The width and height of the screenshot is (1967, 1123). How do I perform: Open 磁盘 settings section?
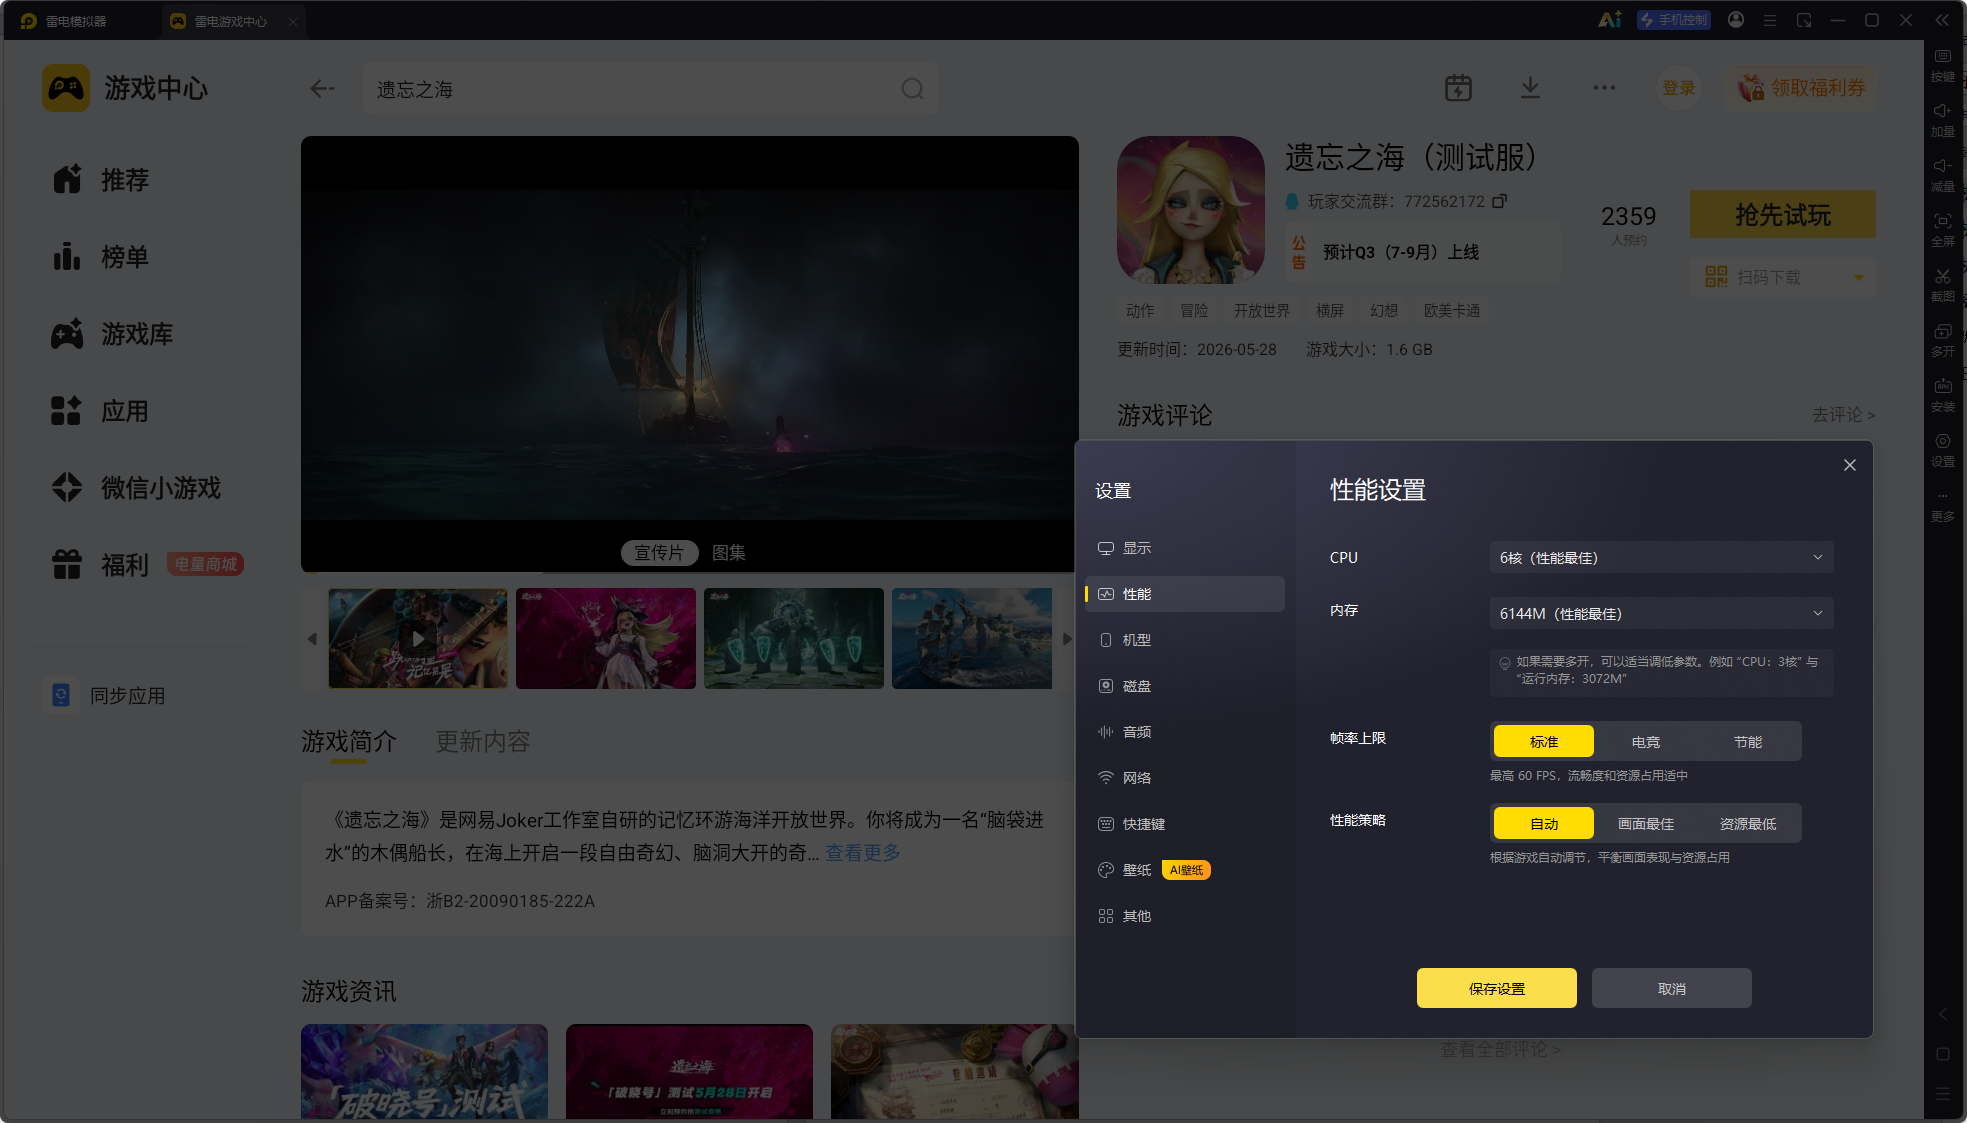(x=1185, y=686)
